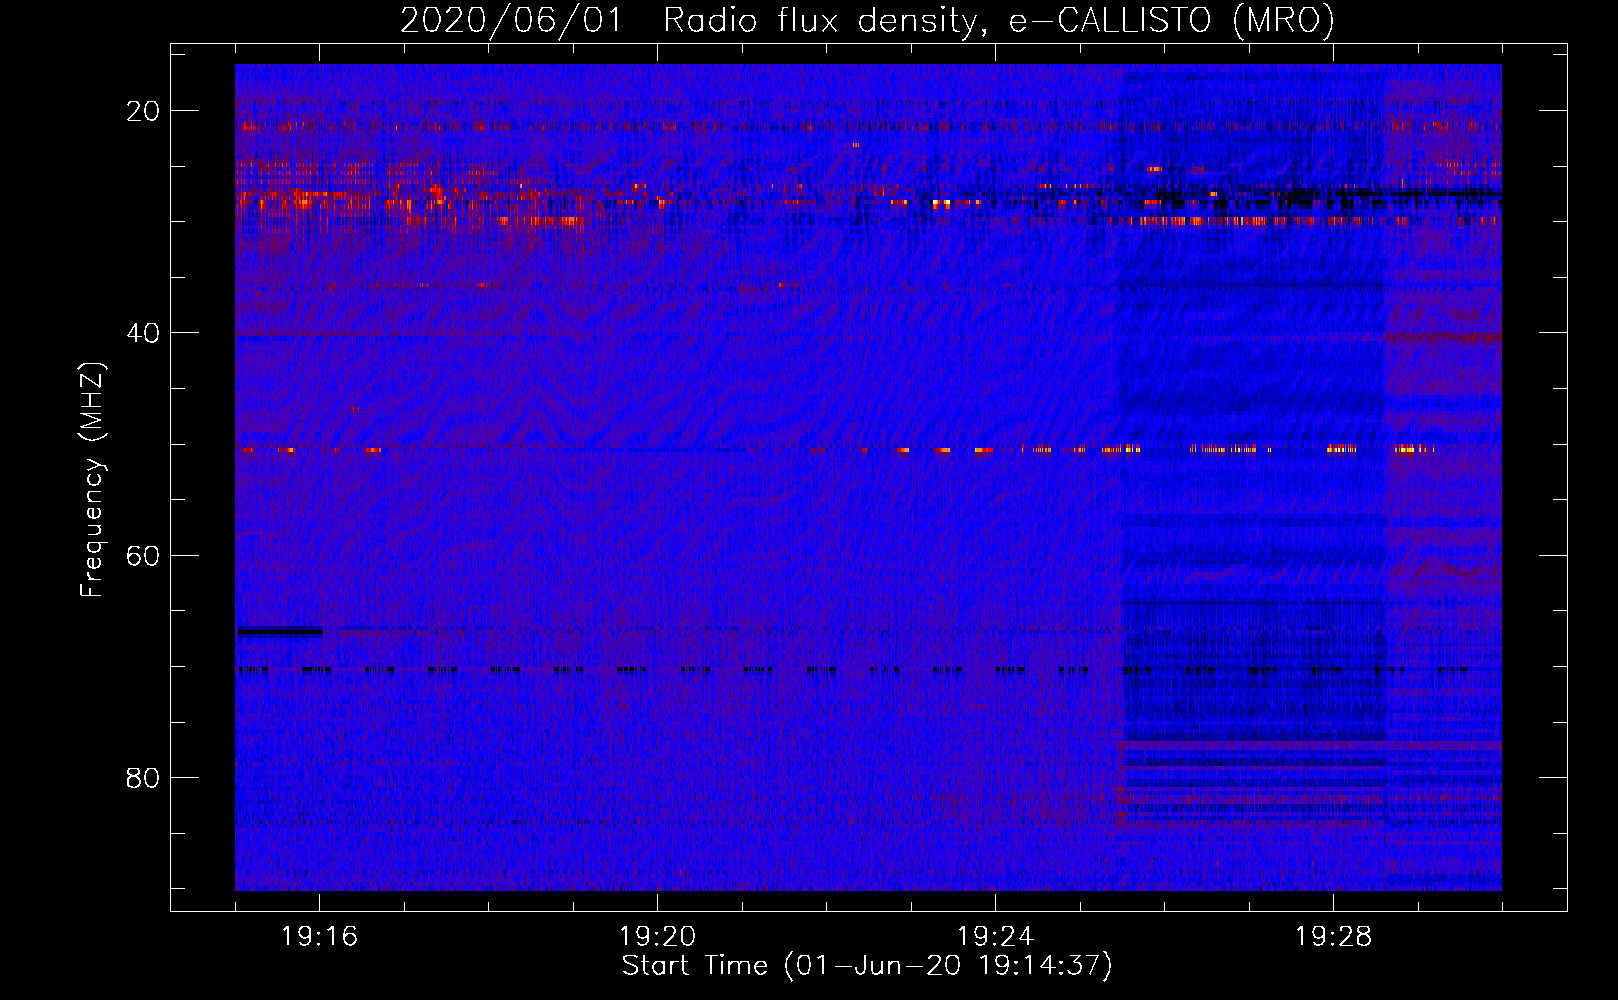Viewport: 1618px width, 1000px height.
Task: Click the 19:20 time tick label
Action: pyautogui.click(x=658, y=937)
